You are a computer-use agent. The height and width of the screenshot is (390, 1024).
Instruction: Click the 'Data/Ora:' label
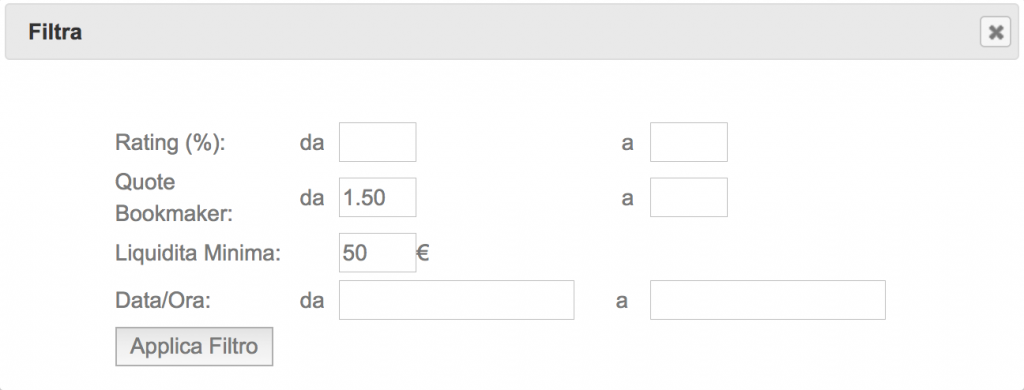(x=163, y=301)
